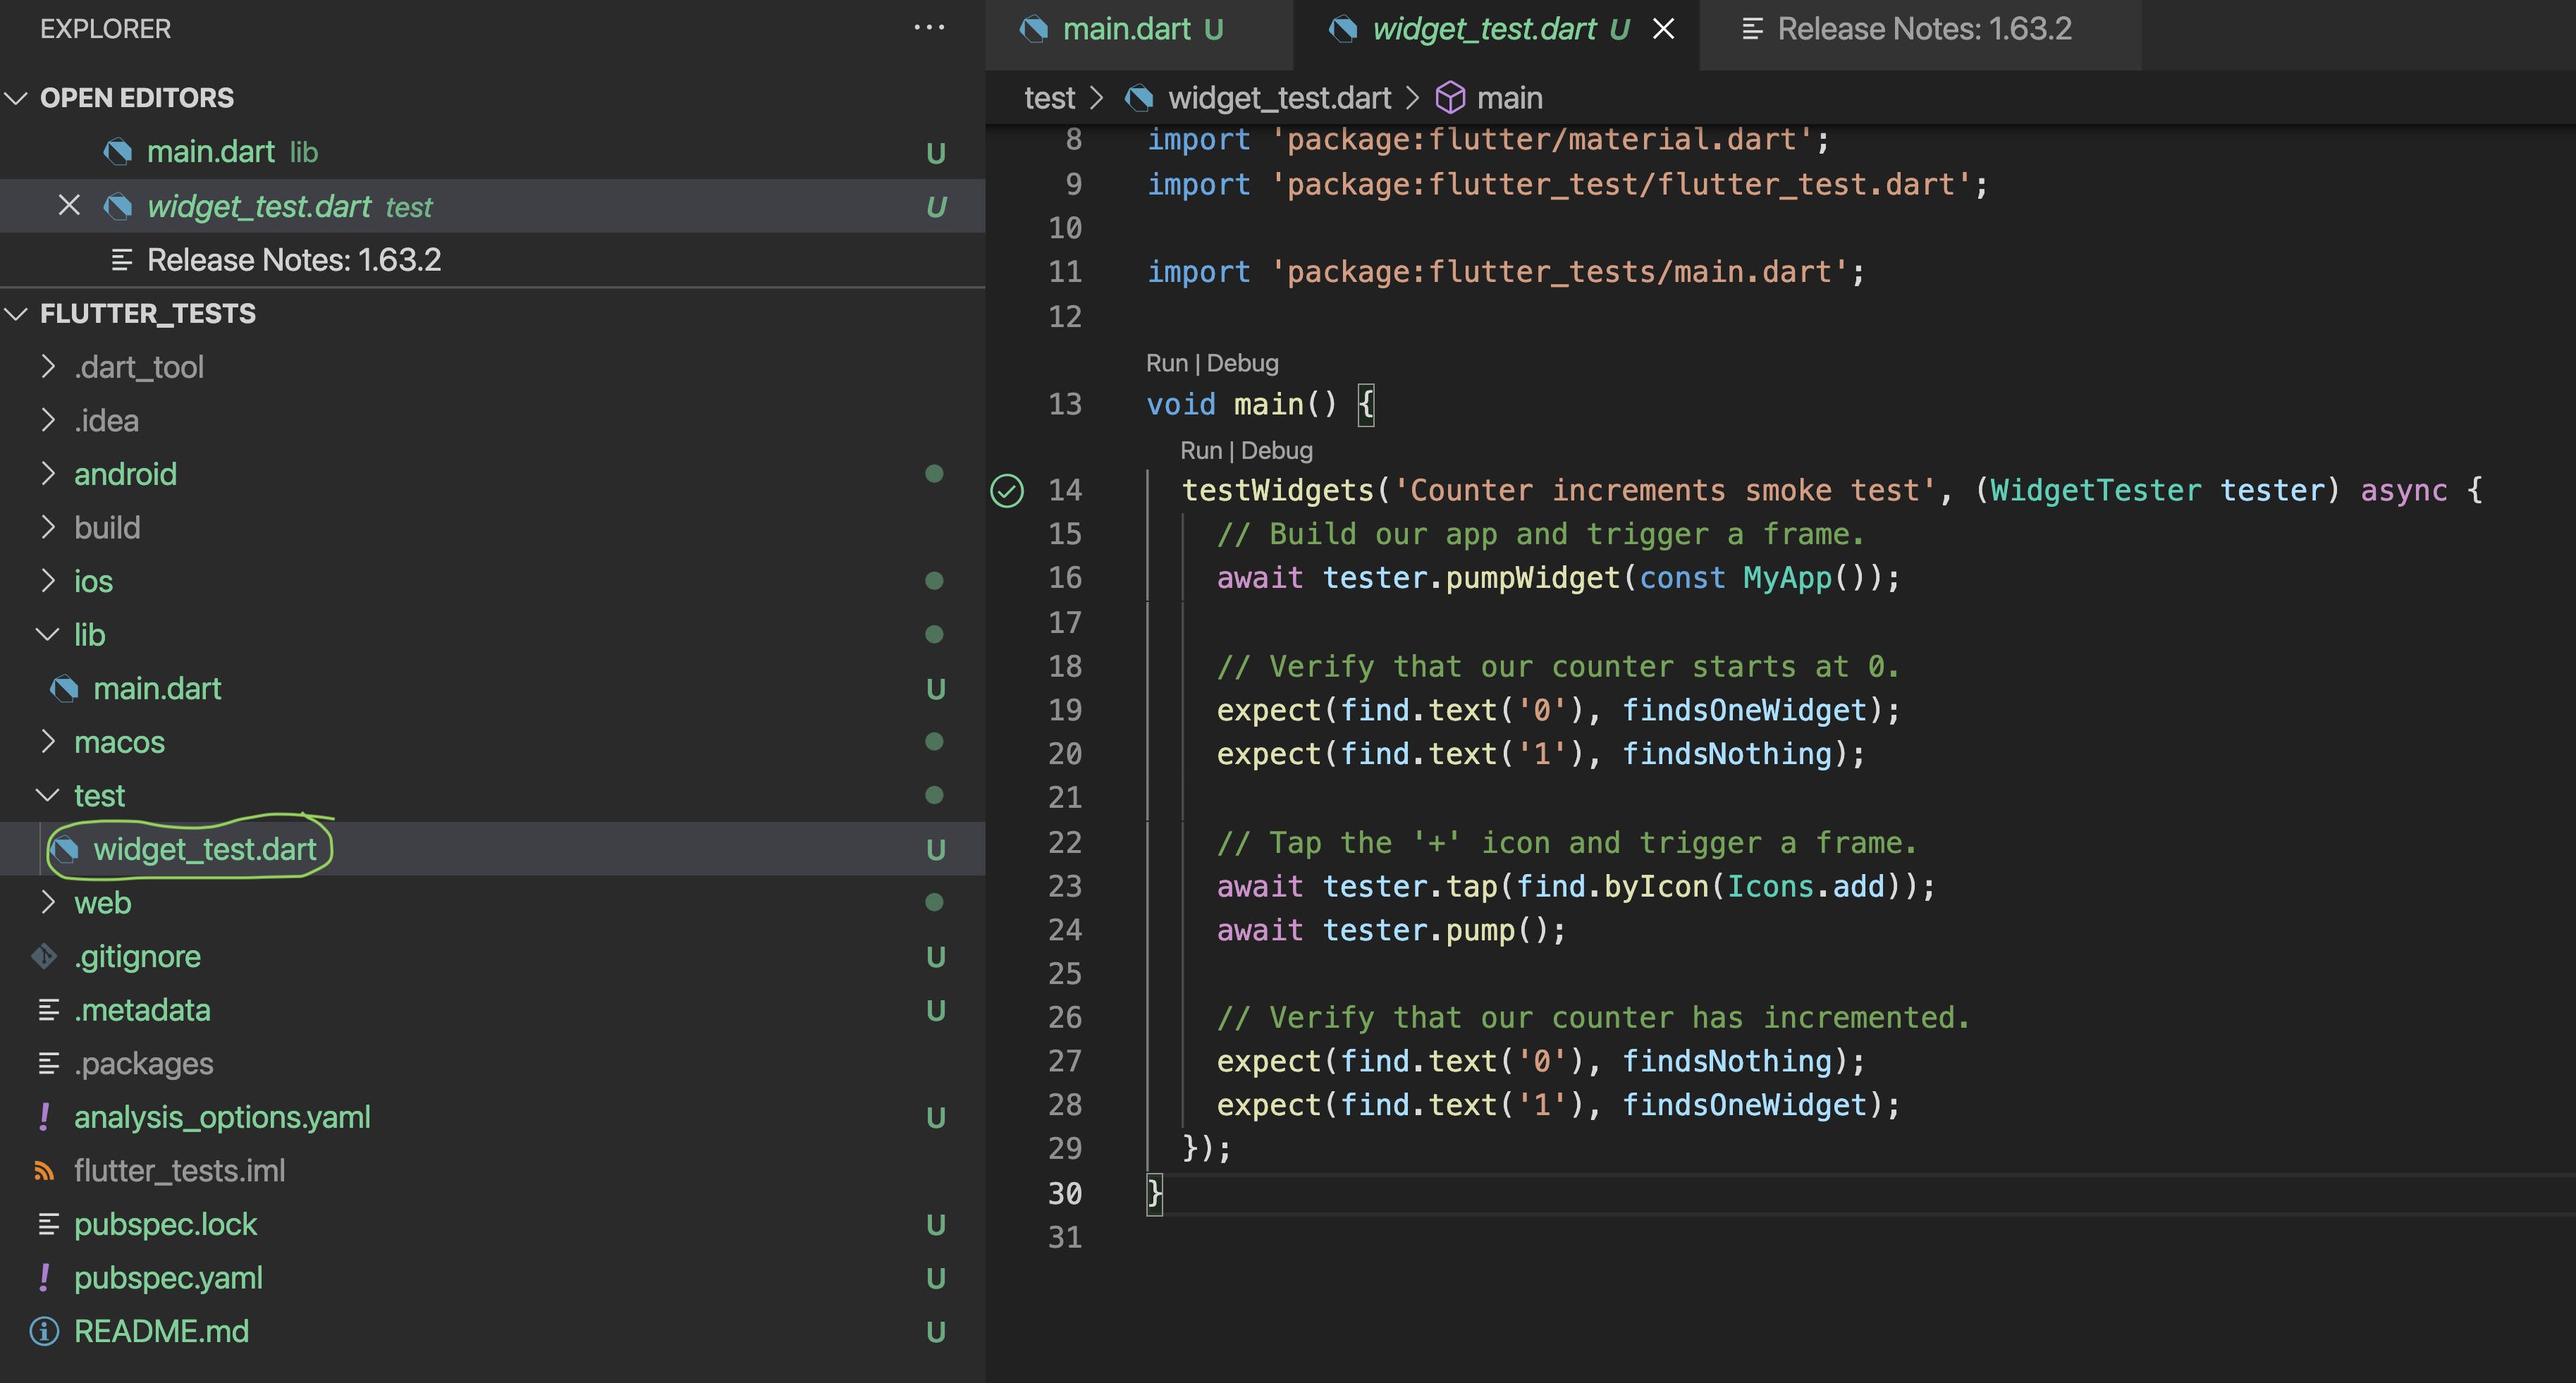Click Debug above testWidgets line

click(x=1276, y=450)
